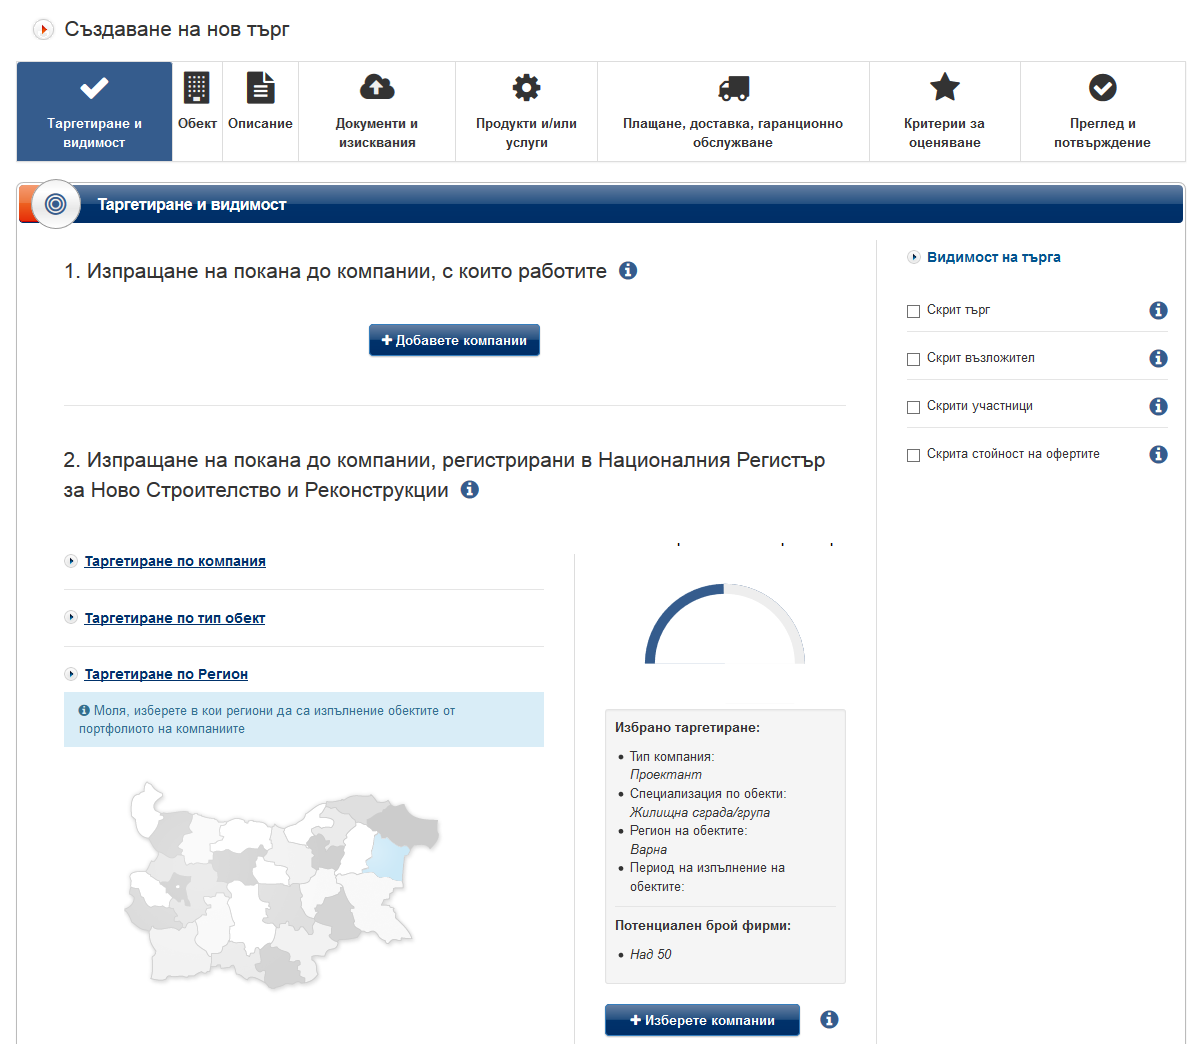Open the Критерии за оценяване tab

point(944,112)
